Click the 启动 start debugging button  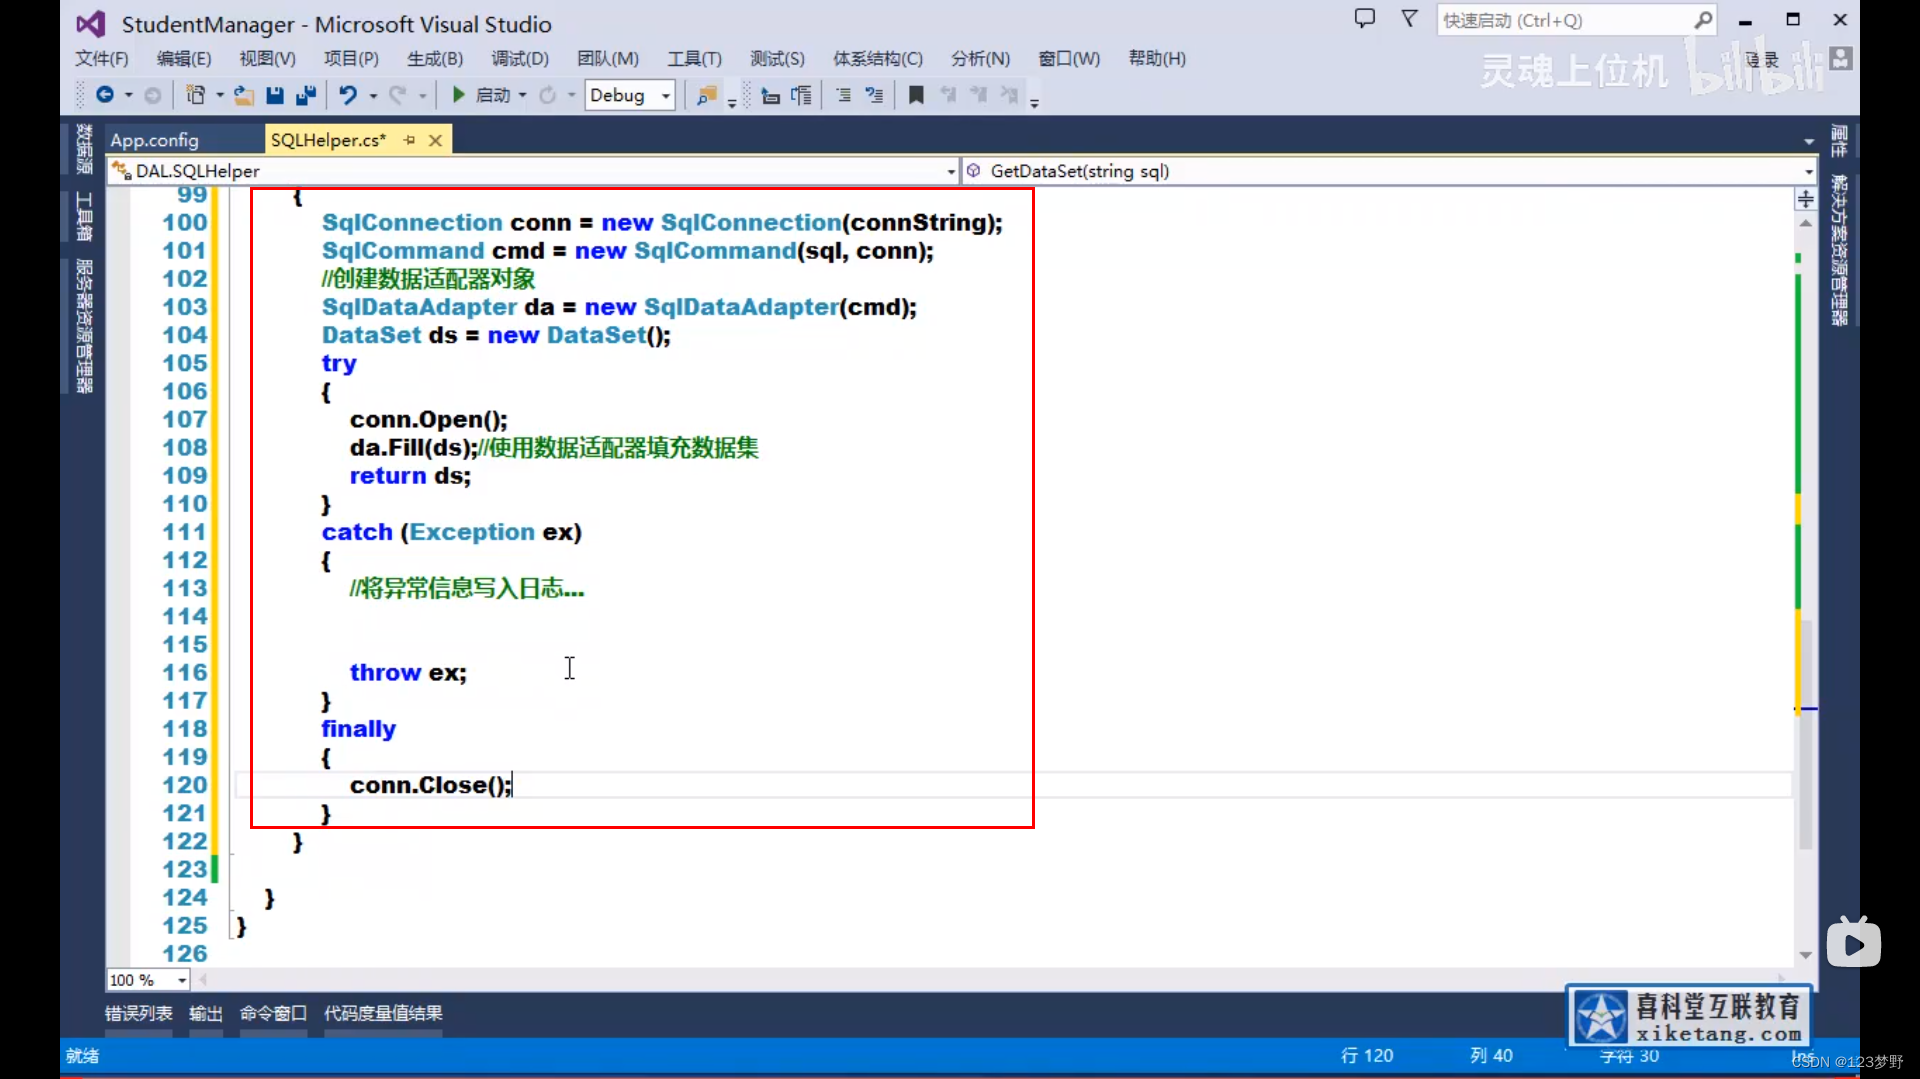481,95
